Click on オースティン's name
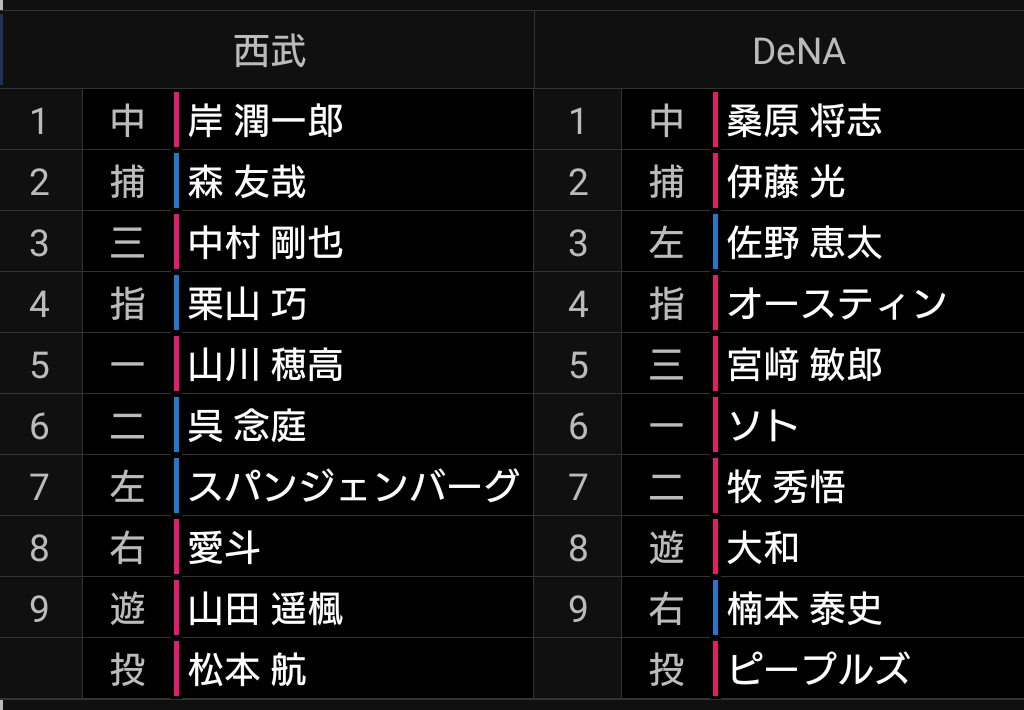Image resolution: width=1024 pixels, height=710 pixels. pyautogui.click(x=837, y=304)
